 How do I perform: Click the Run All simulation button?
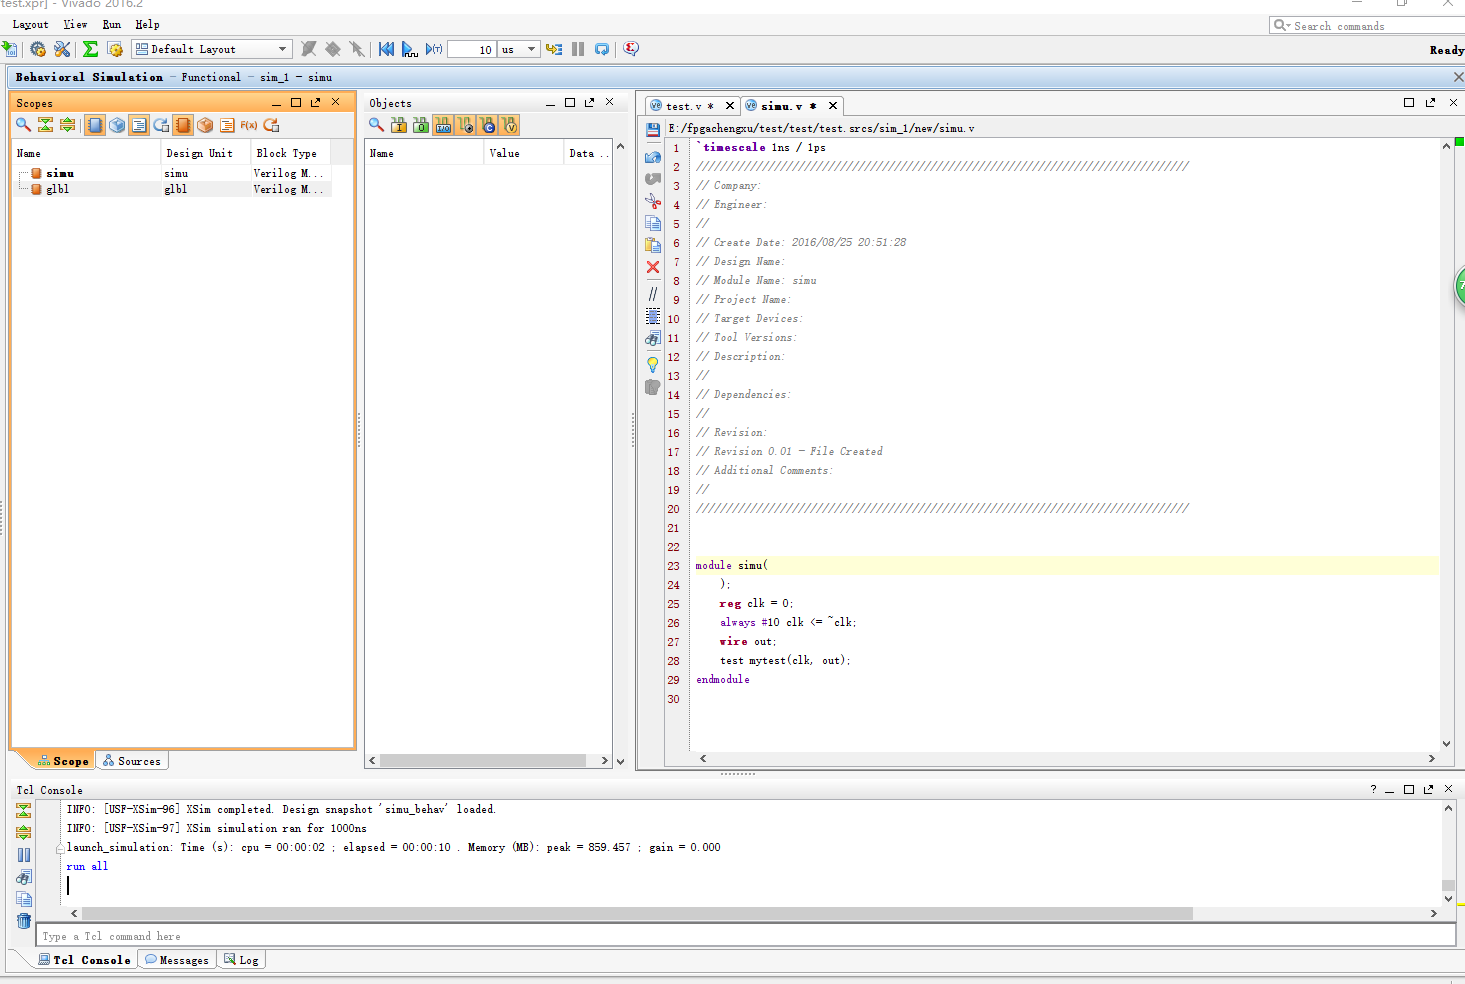(409, 49)
